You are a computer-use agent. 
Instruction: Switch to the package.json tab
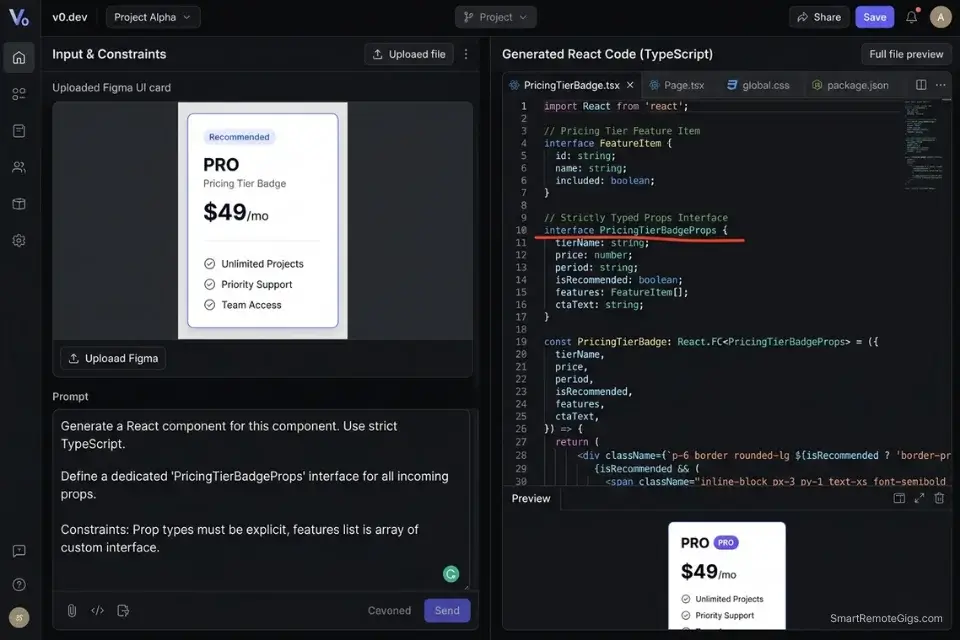click(x=850, y=85)
